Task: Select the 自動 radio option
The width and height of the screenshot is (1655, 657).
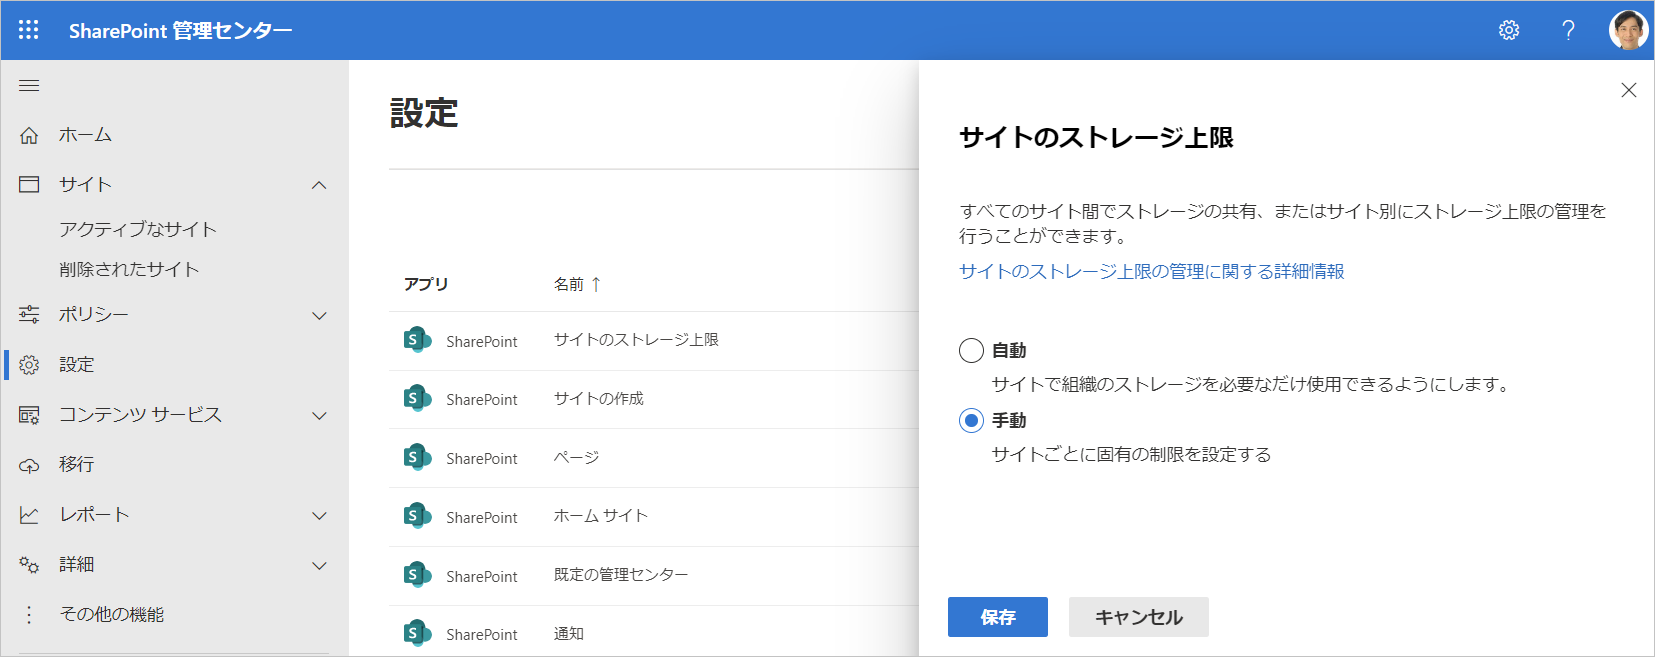Action: [971, 350]
